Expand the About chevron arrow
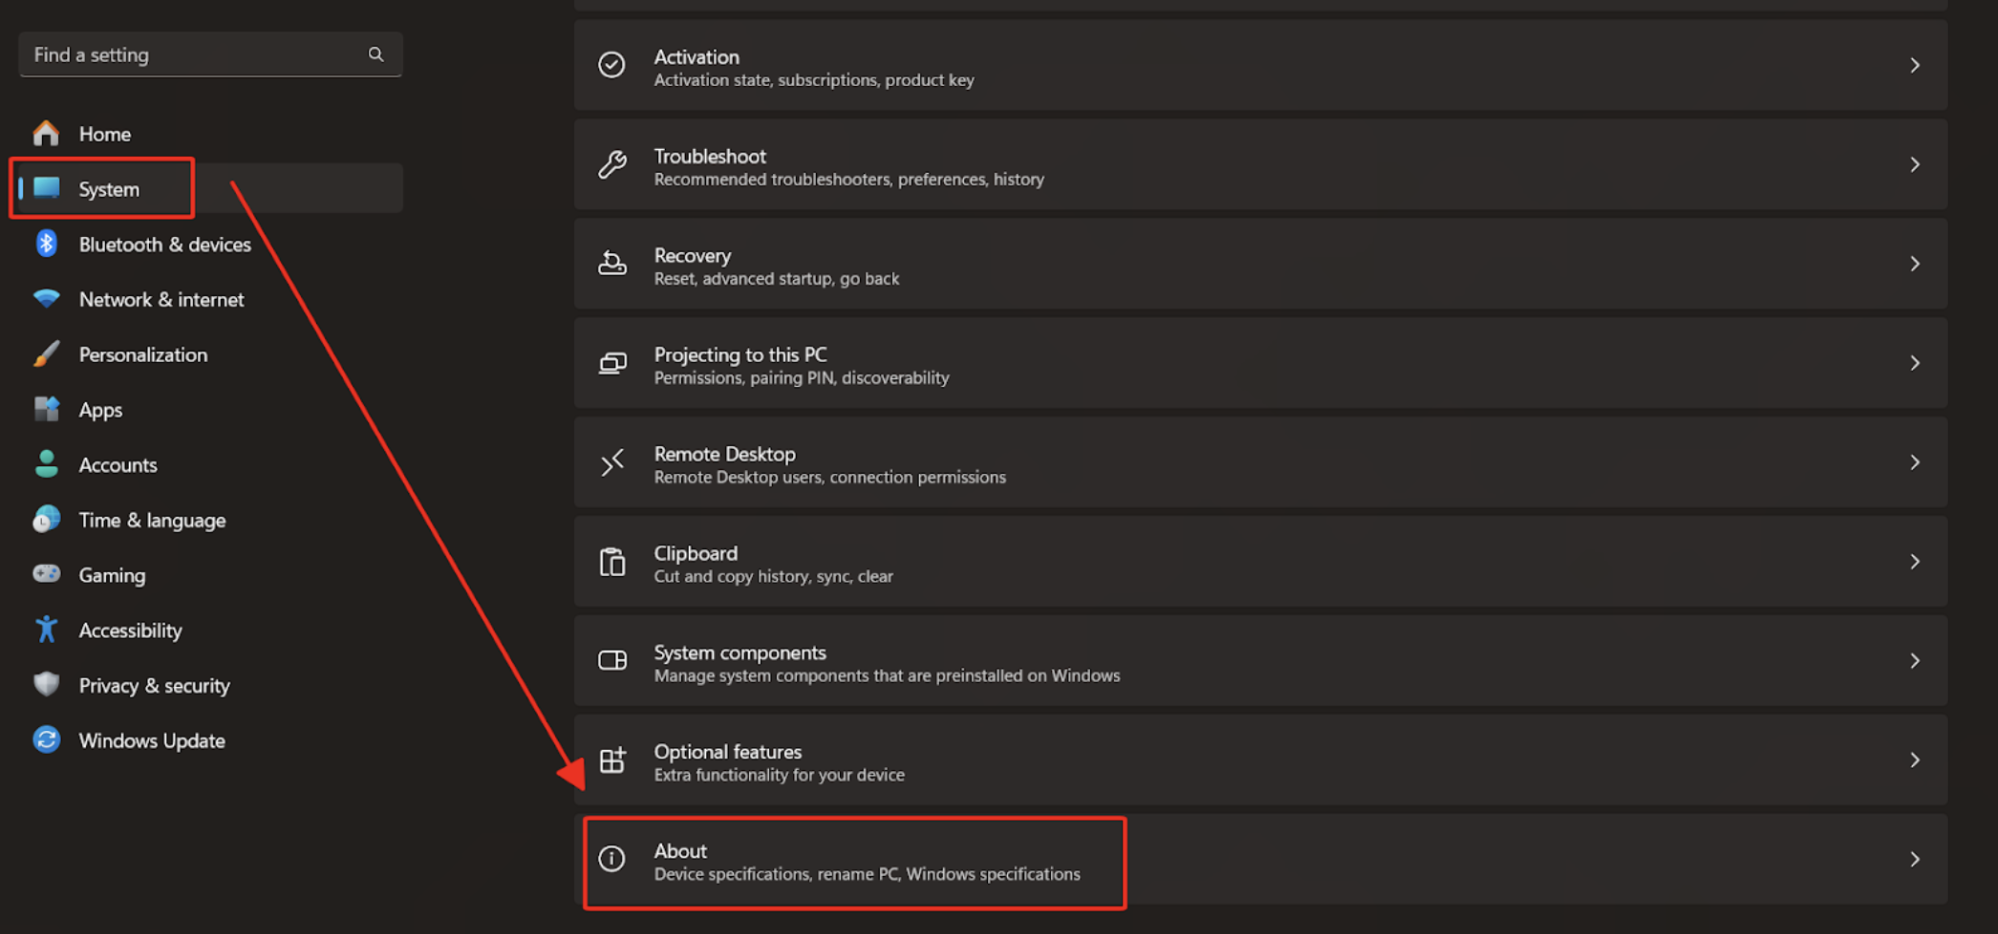 pyautogui.click(x=1914, y=860)
